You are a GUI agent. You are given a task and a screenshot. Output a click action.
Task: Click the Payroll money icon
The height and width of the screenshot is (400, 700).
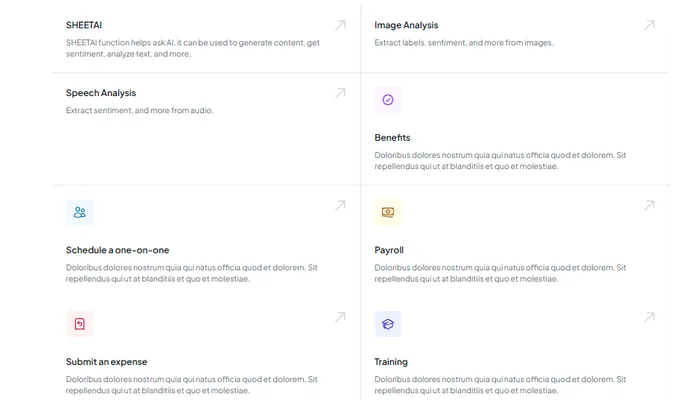pos(388,212)
